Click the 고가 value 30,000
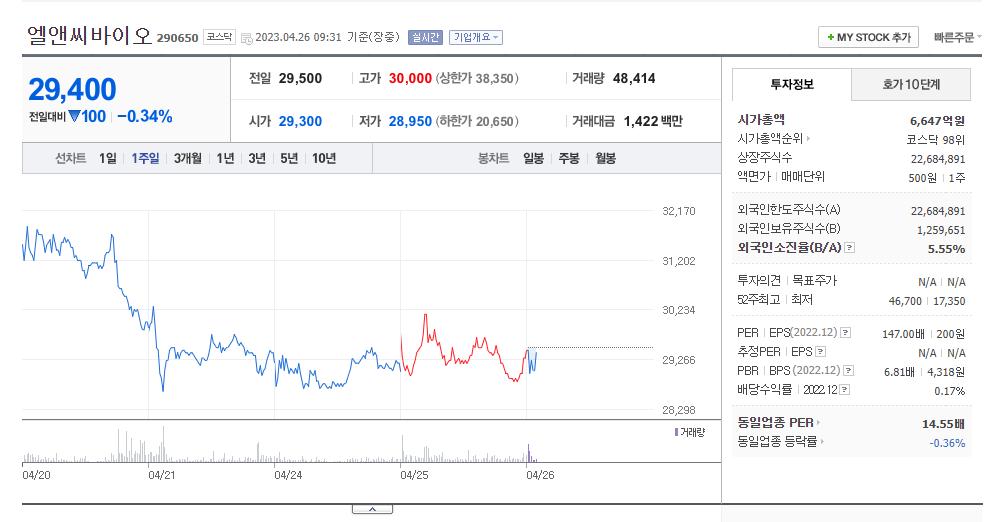The width and height of the screenshot is (1004, 522). [x=410, y=78]
